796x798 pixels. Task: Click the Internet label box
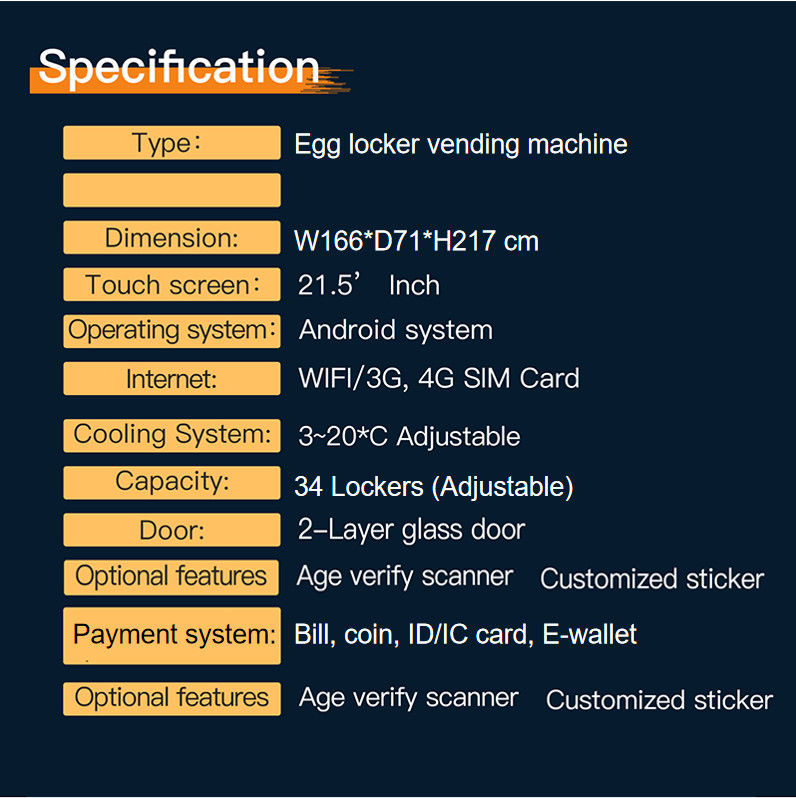click(171, 379)
